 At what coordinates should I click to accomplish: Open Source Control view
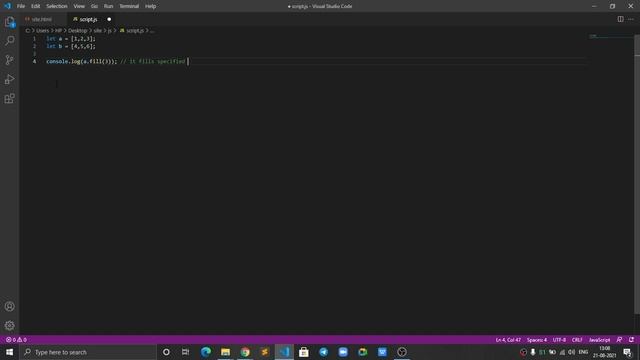(9, 60)
